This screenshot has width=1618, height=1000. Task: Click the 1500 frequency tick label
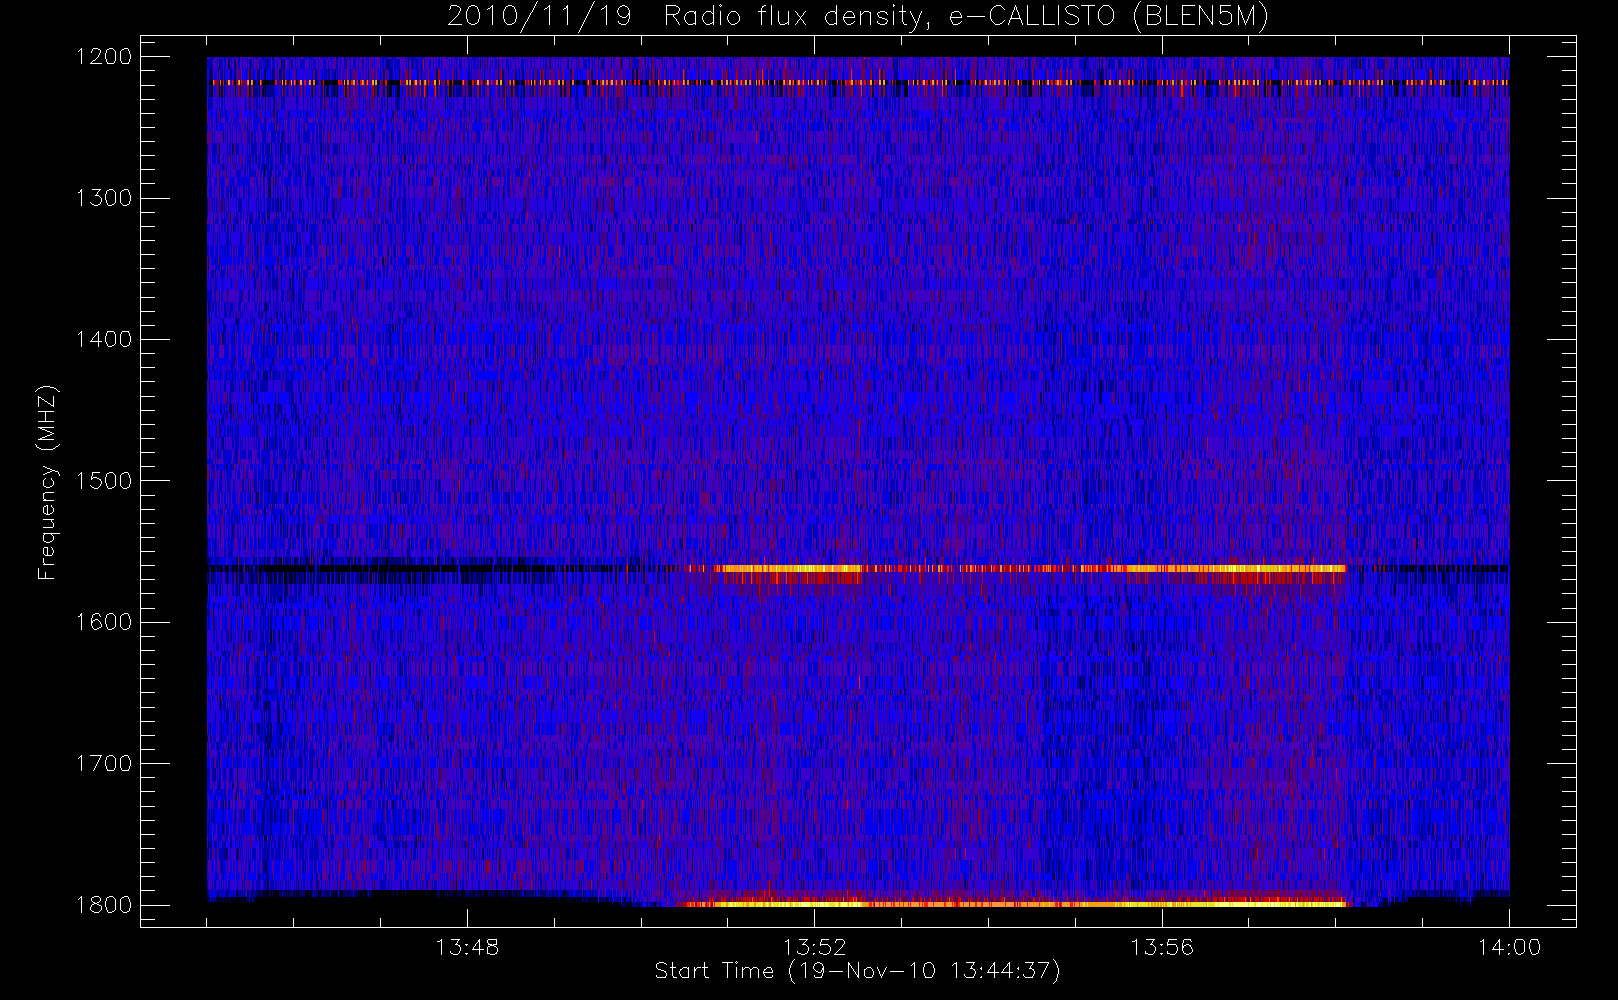pos(104,481)
